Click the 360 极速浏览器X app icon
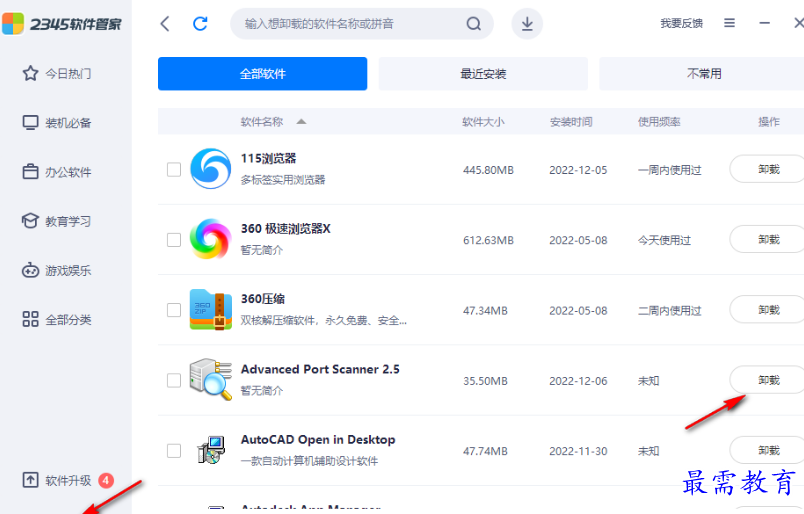Image resolution: width=804 pixels, height=514 pixels. pos(210,239)
